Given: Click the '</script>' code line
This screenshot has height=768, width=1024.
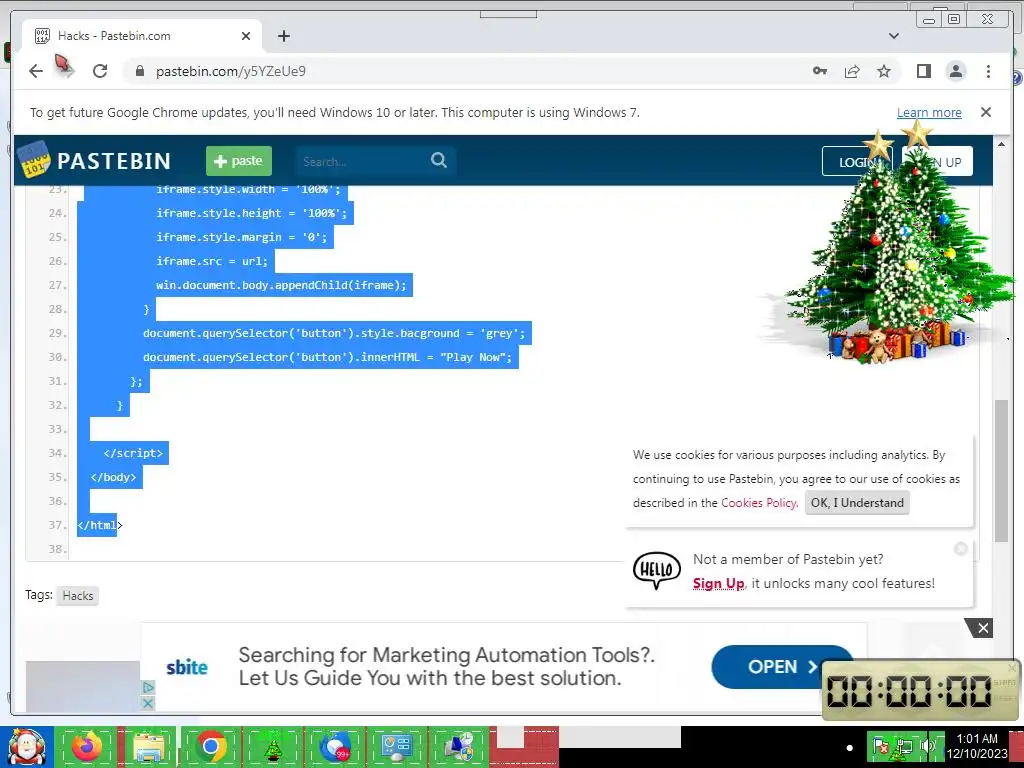Looking at the screenshot, I should coord(133,453).
